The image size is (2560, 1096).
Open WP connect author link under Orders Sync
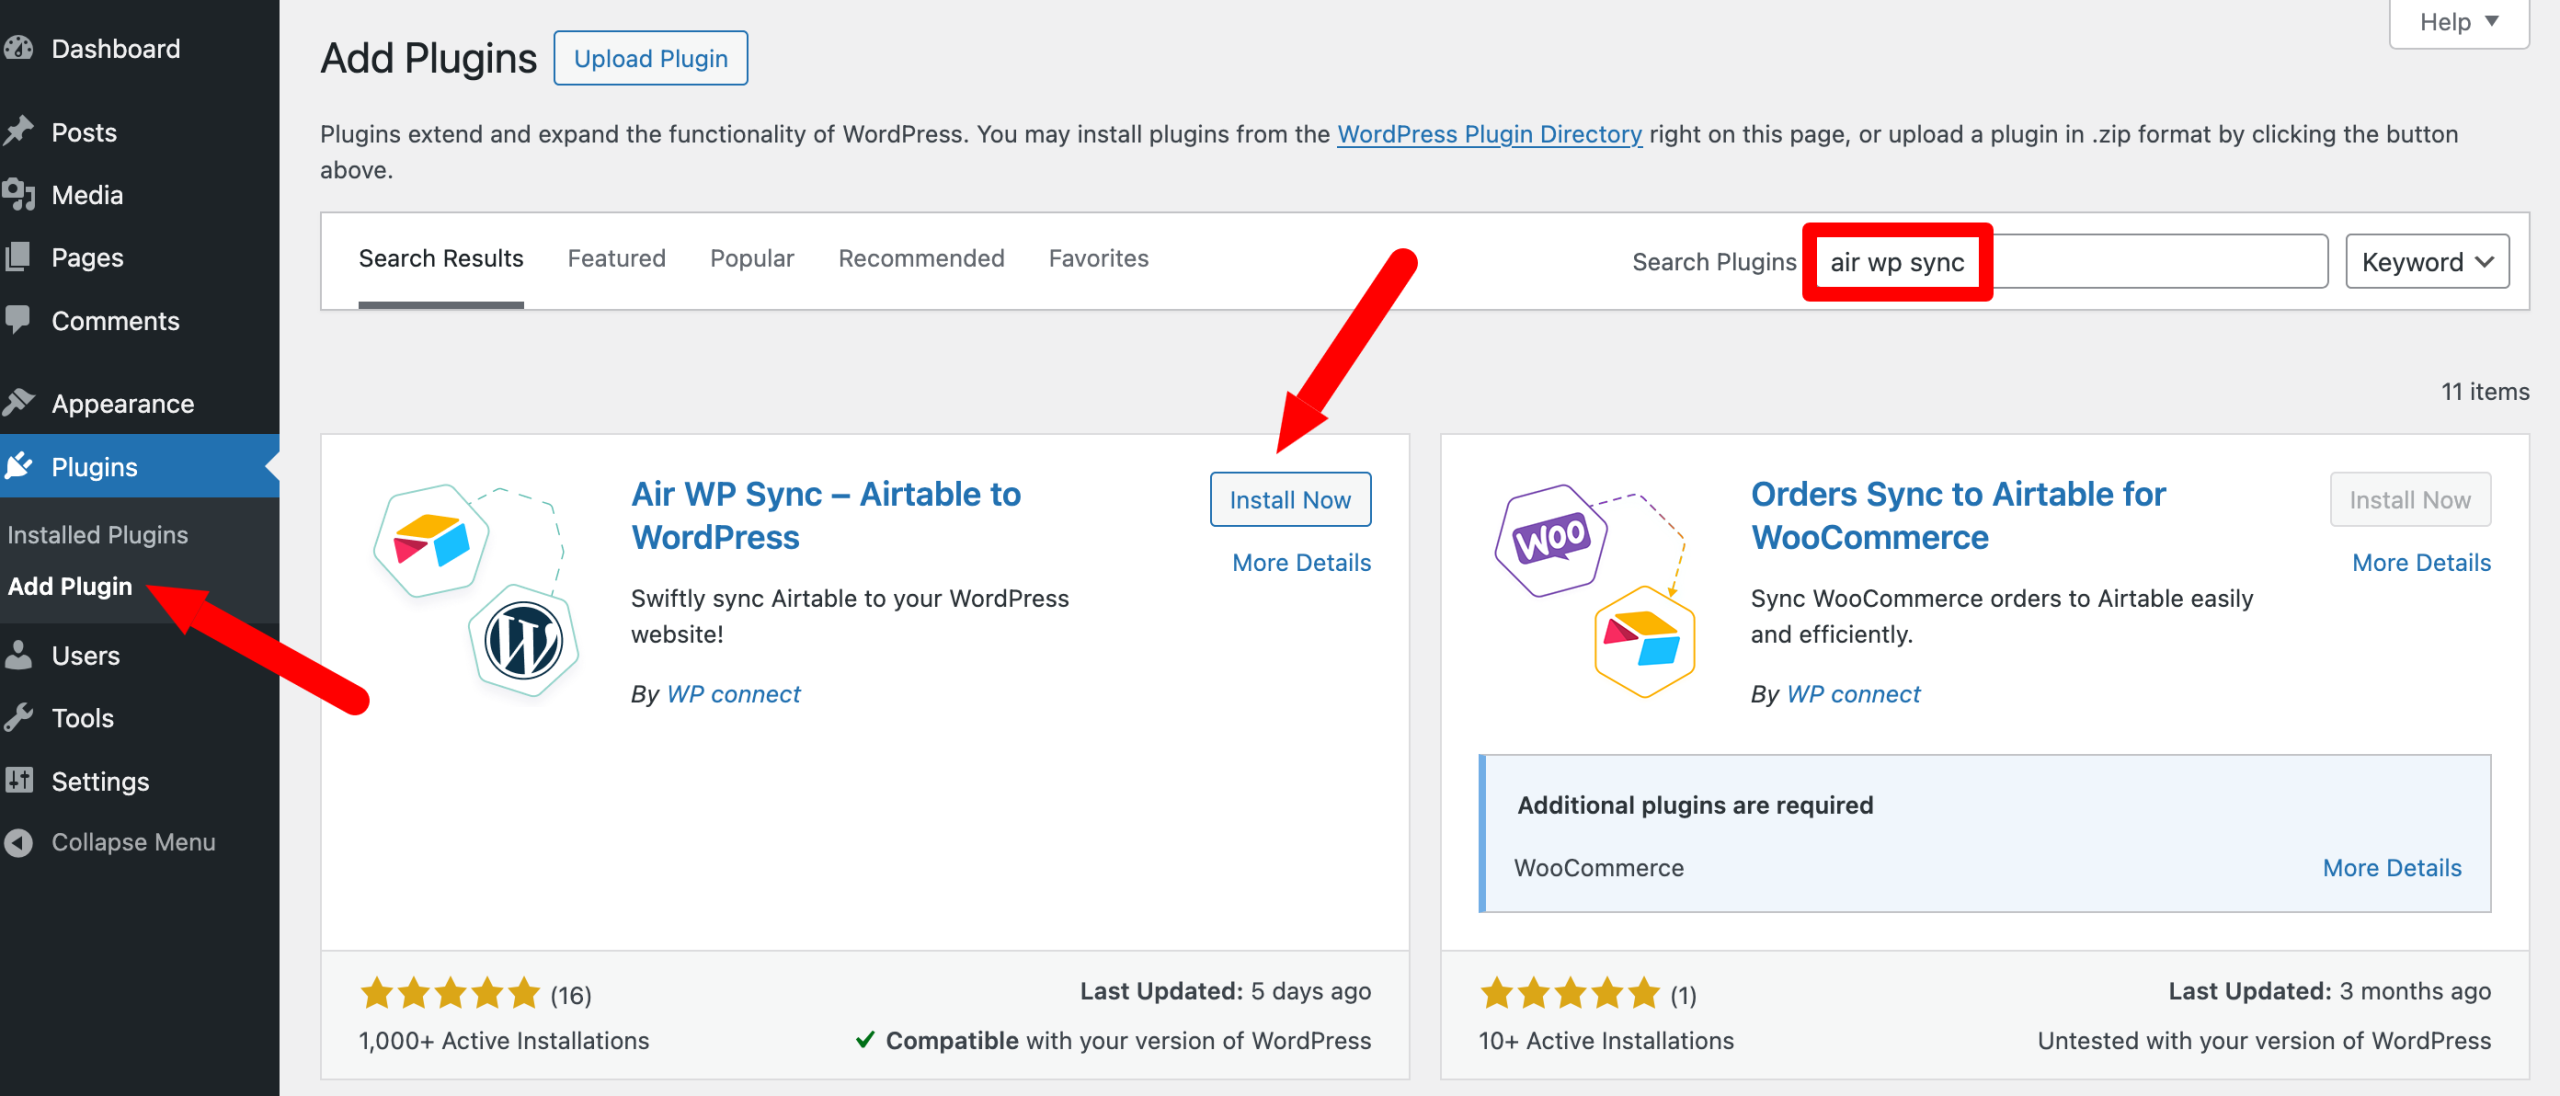click(x=1853, y=693)
